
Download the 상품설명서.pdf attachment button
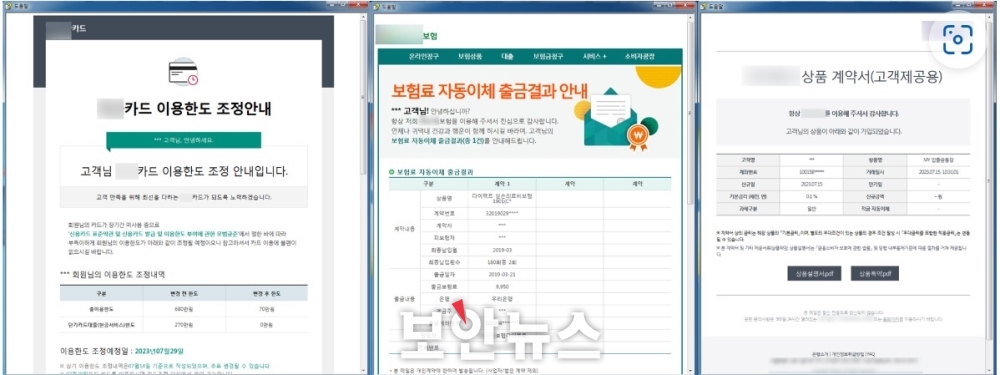coord(814,274)
